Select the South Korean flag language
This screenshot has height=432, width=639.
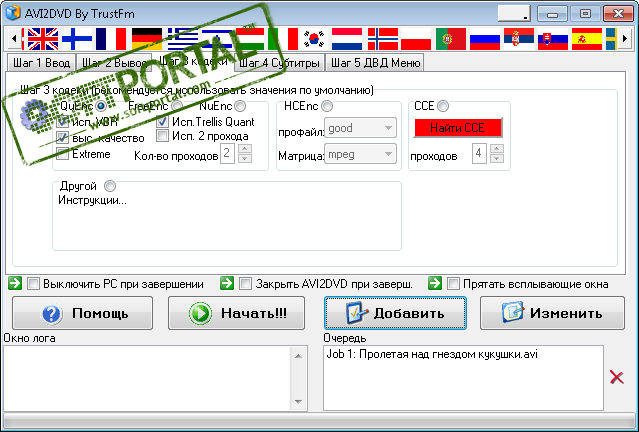tap(314, 39)
